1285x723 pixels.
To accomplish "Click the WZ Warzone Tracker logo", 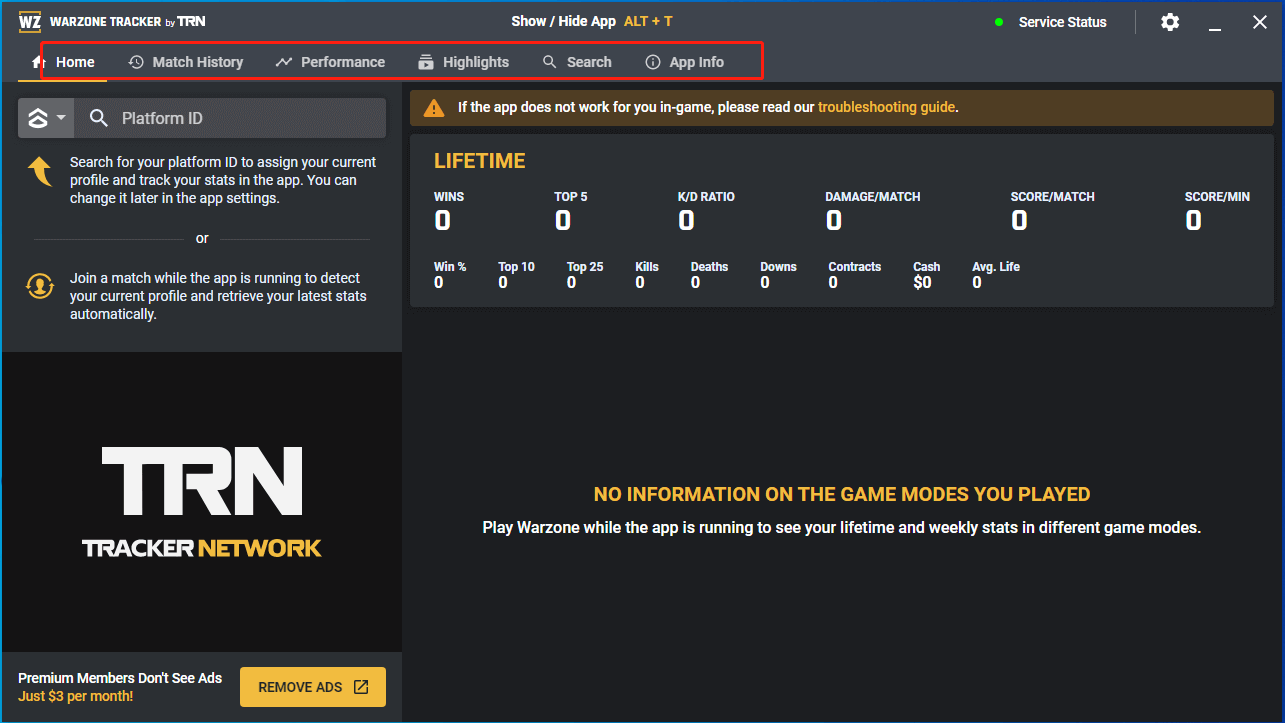I will (x=30, y=21).
